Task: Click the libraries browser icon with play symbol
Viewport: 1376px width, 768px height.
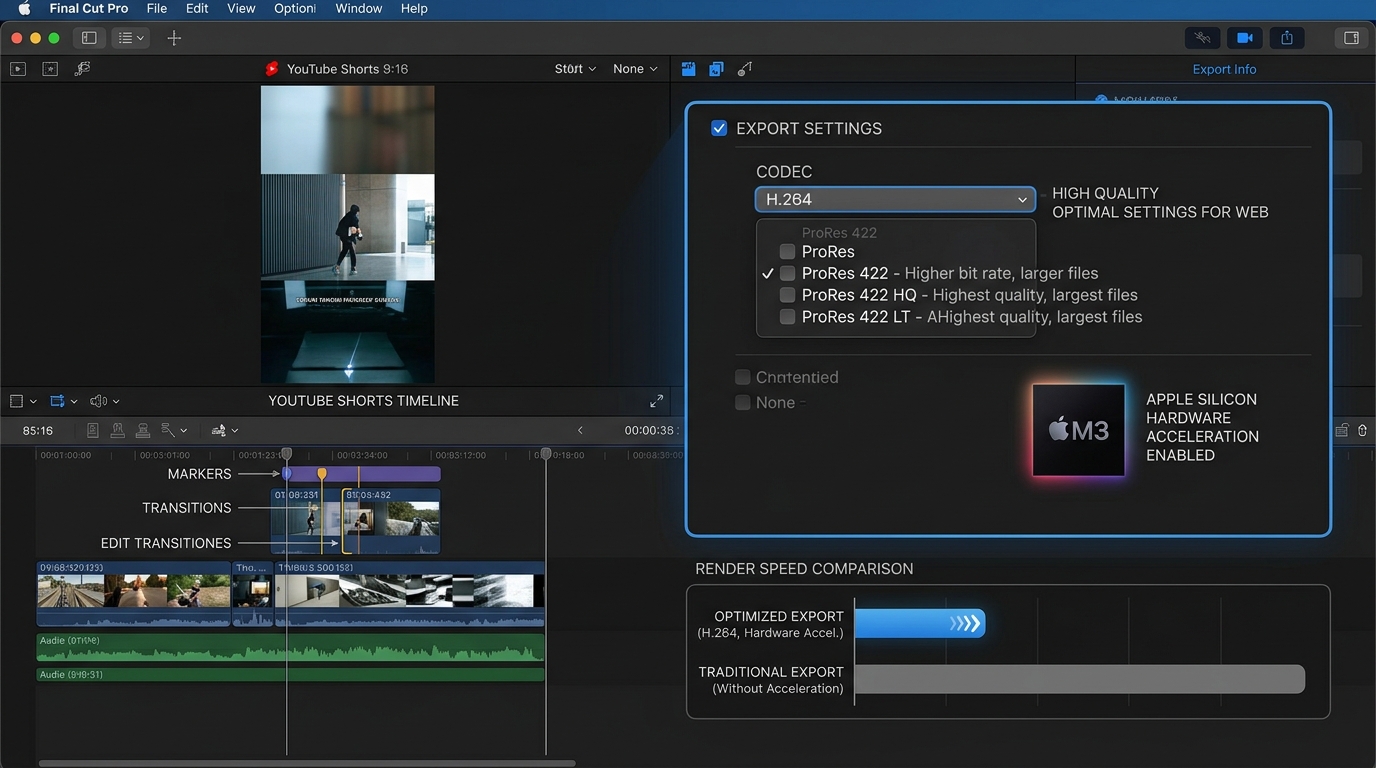Action: [x=18, y=69]
